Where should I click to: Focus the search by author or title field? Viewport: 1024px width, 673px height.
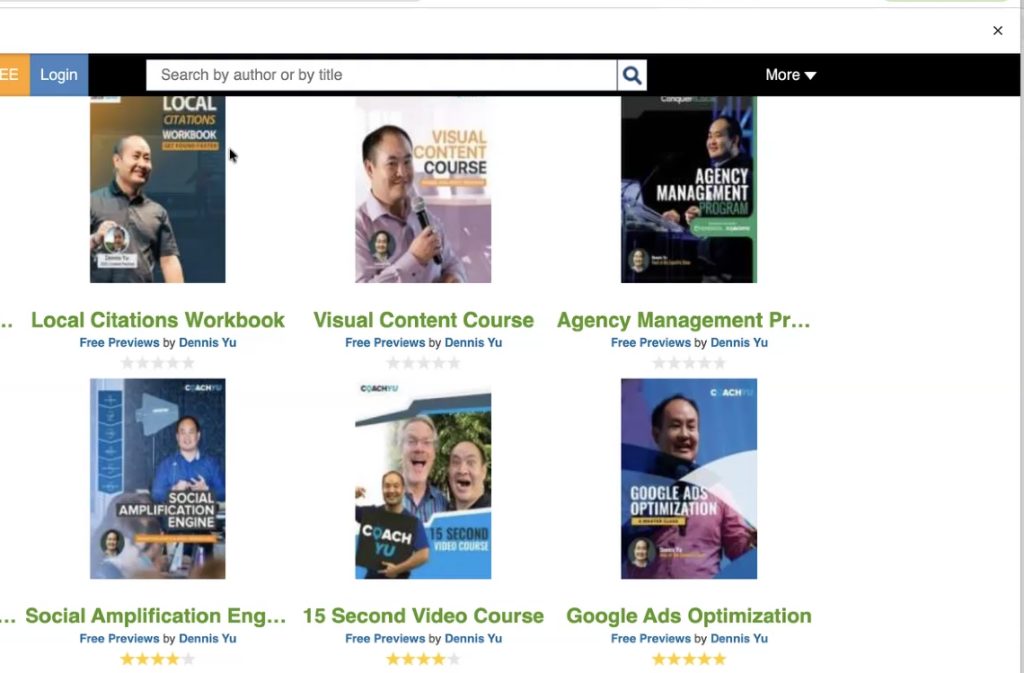381,75
